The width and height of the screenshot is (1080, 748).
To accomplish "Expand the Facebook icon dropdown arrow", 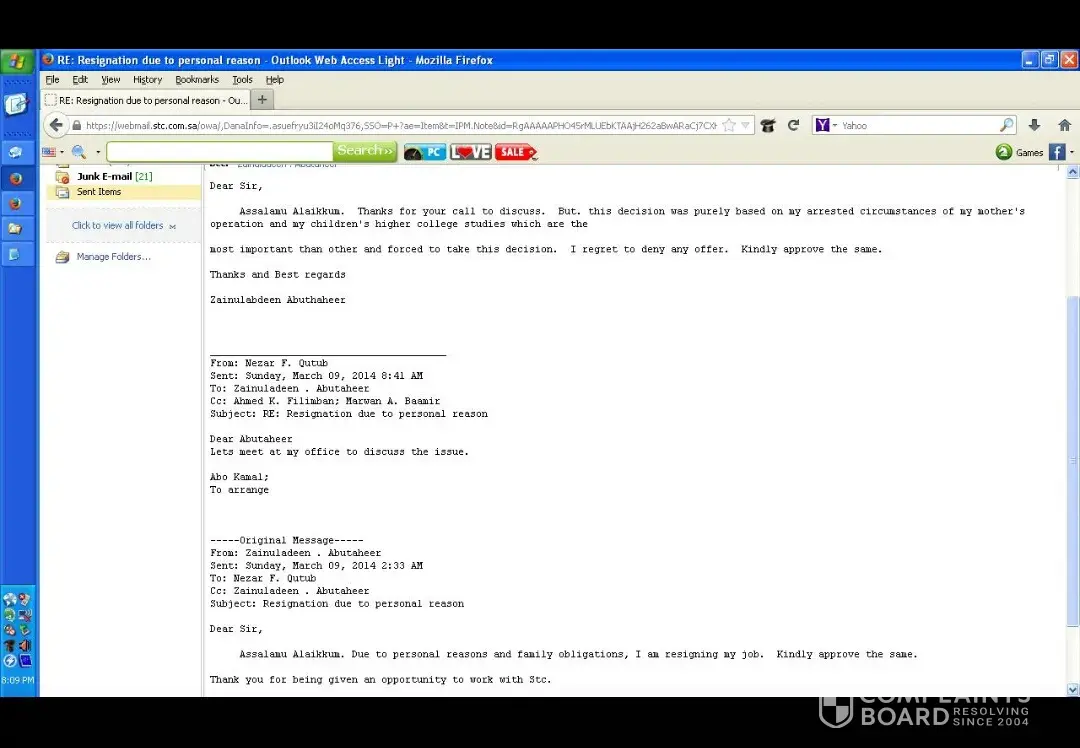I will tap(1072, 152).
